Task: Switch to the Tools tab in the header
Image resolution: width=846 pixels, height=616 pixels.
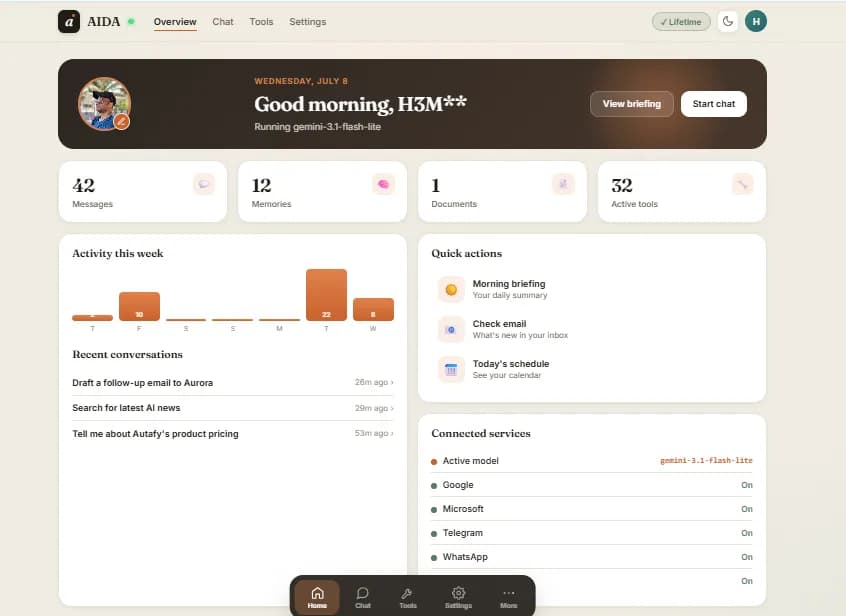Action: [x=261, y=22]
